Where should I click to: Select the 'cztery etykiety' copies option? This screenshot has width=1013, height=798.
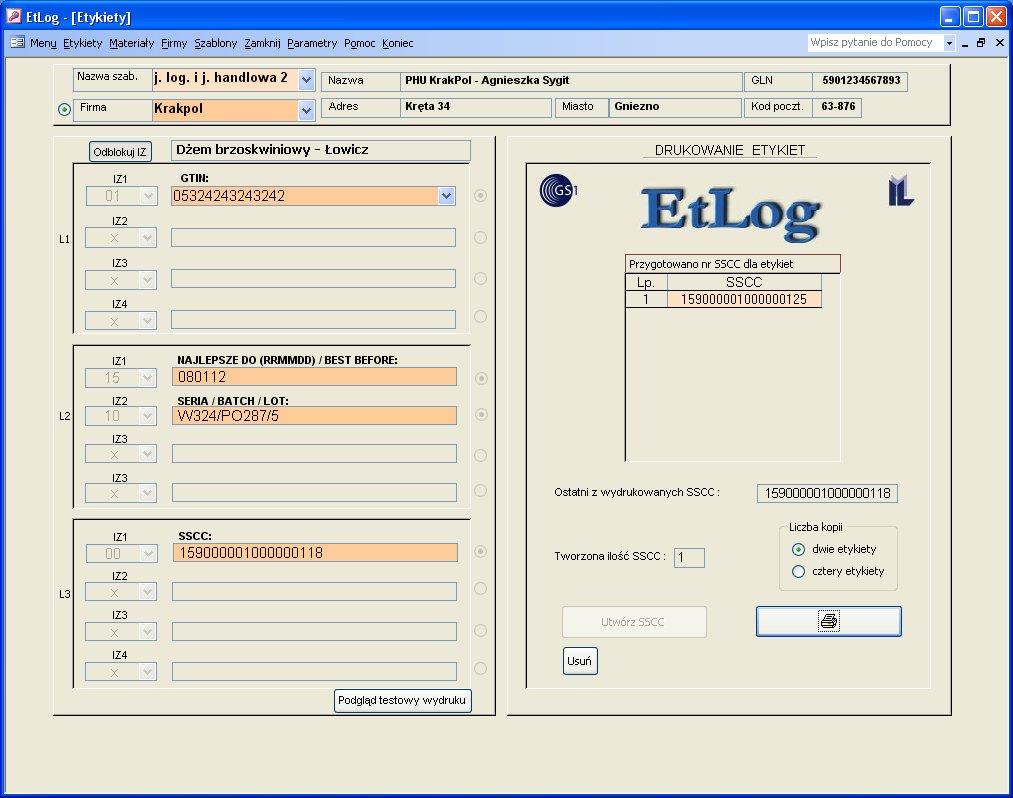click(799, 571)
